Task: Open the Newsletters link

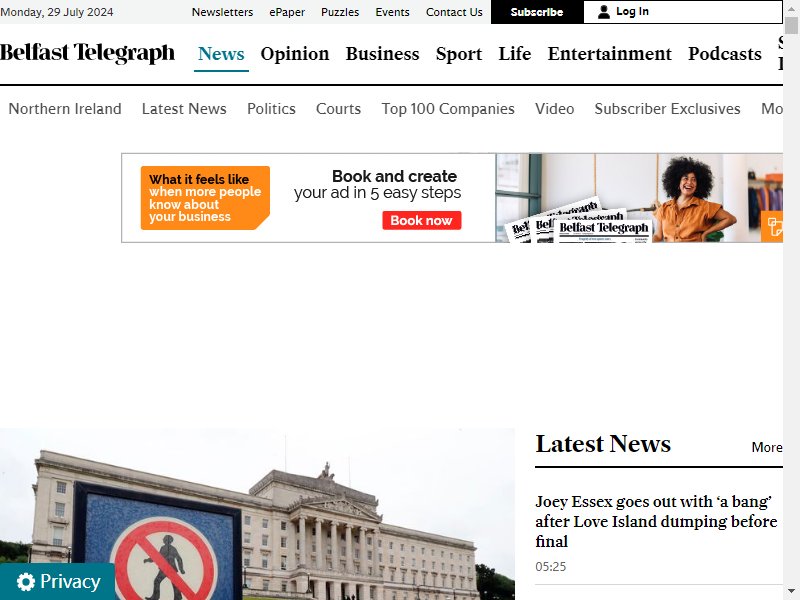Action: click(x=222, y=12)
